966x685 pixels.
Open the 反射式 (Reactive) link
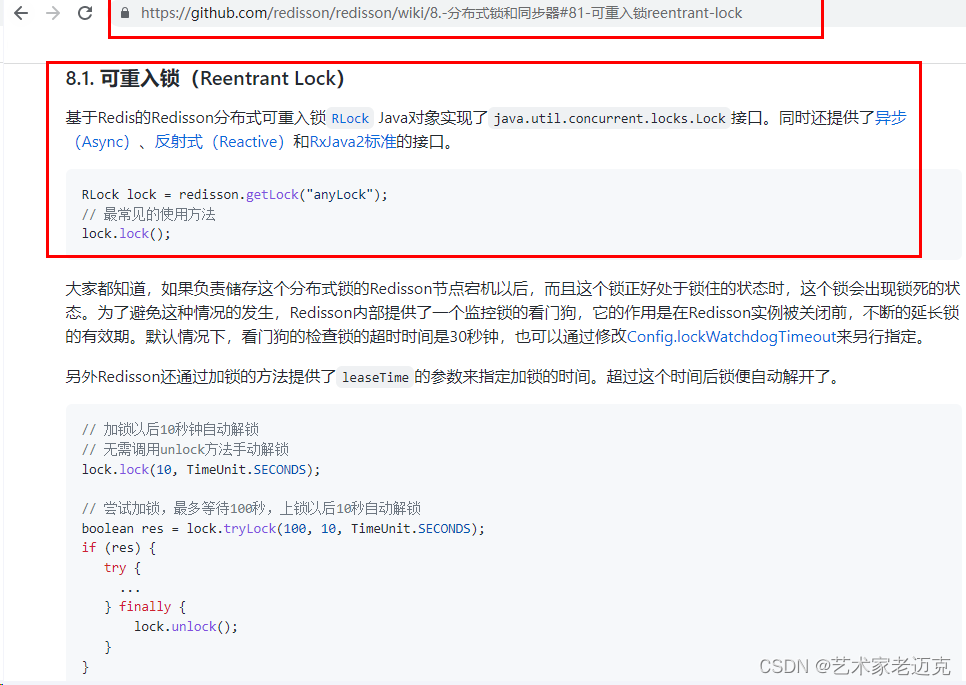click(219, 142)
